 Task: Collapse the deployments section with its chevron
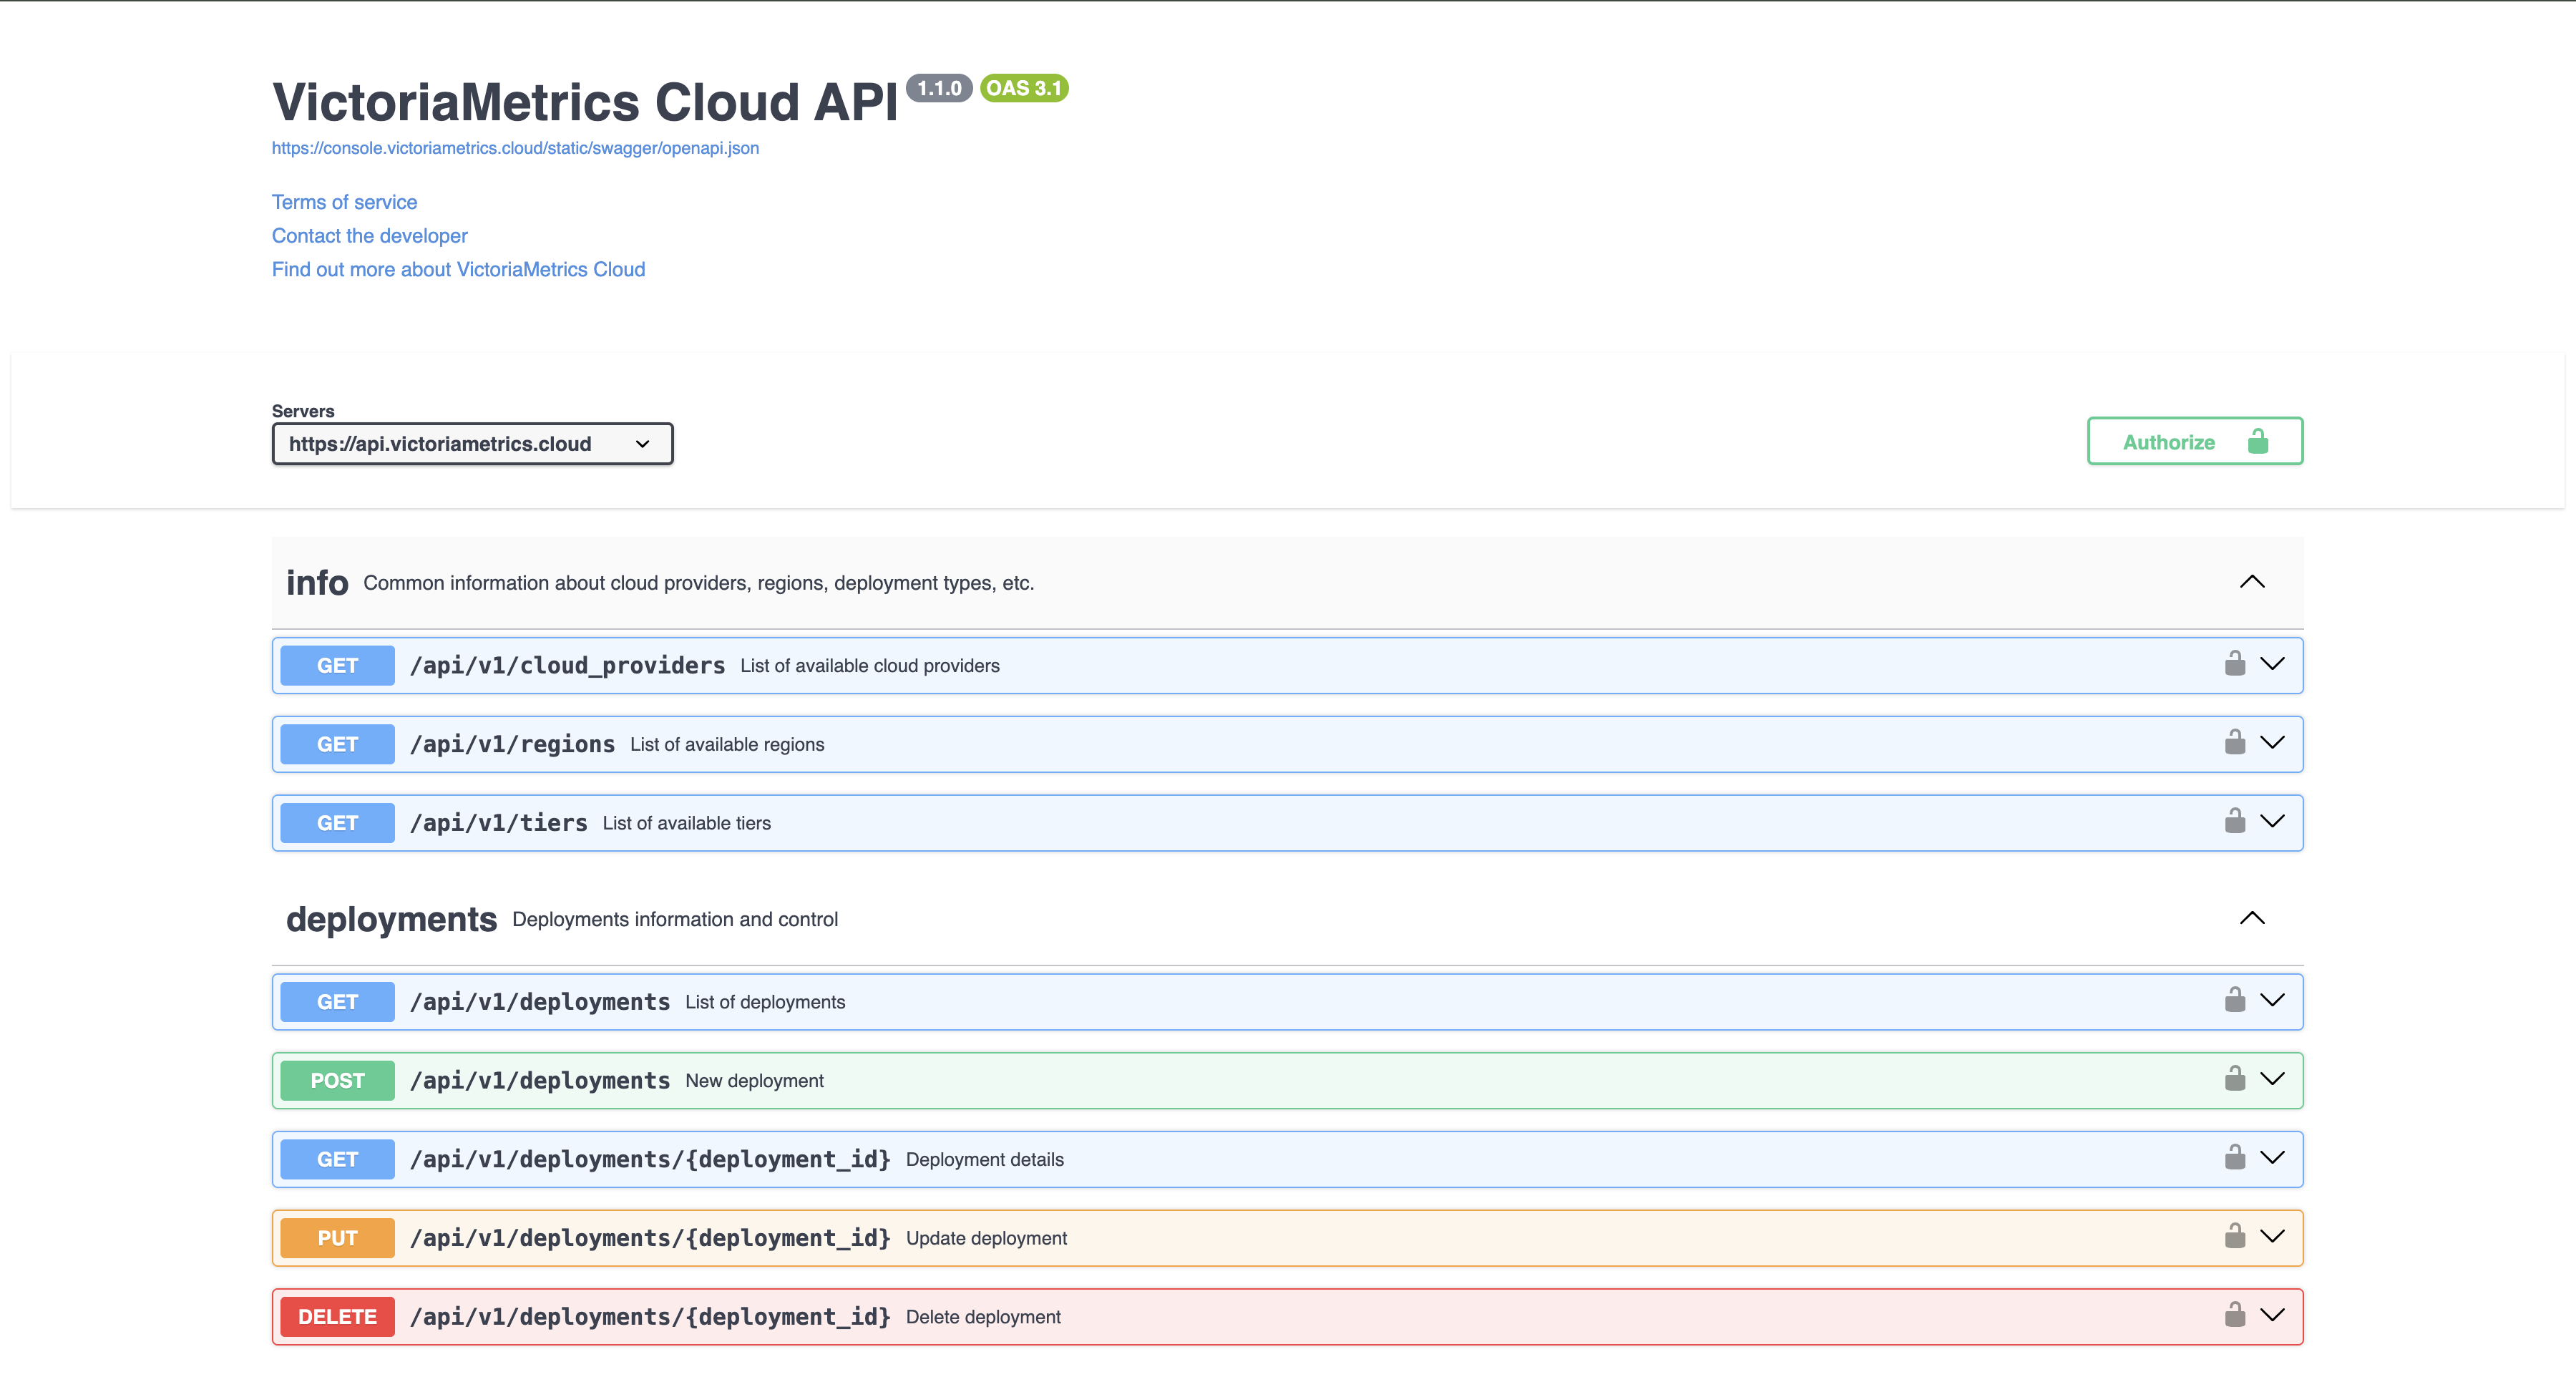(2251, 918)
